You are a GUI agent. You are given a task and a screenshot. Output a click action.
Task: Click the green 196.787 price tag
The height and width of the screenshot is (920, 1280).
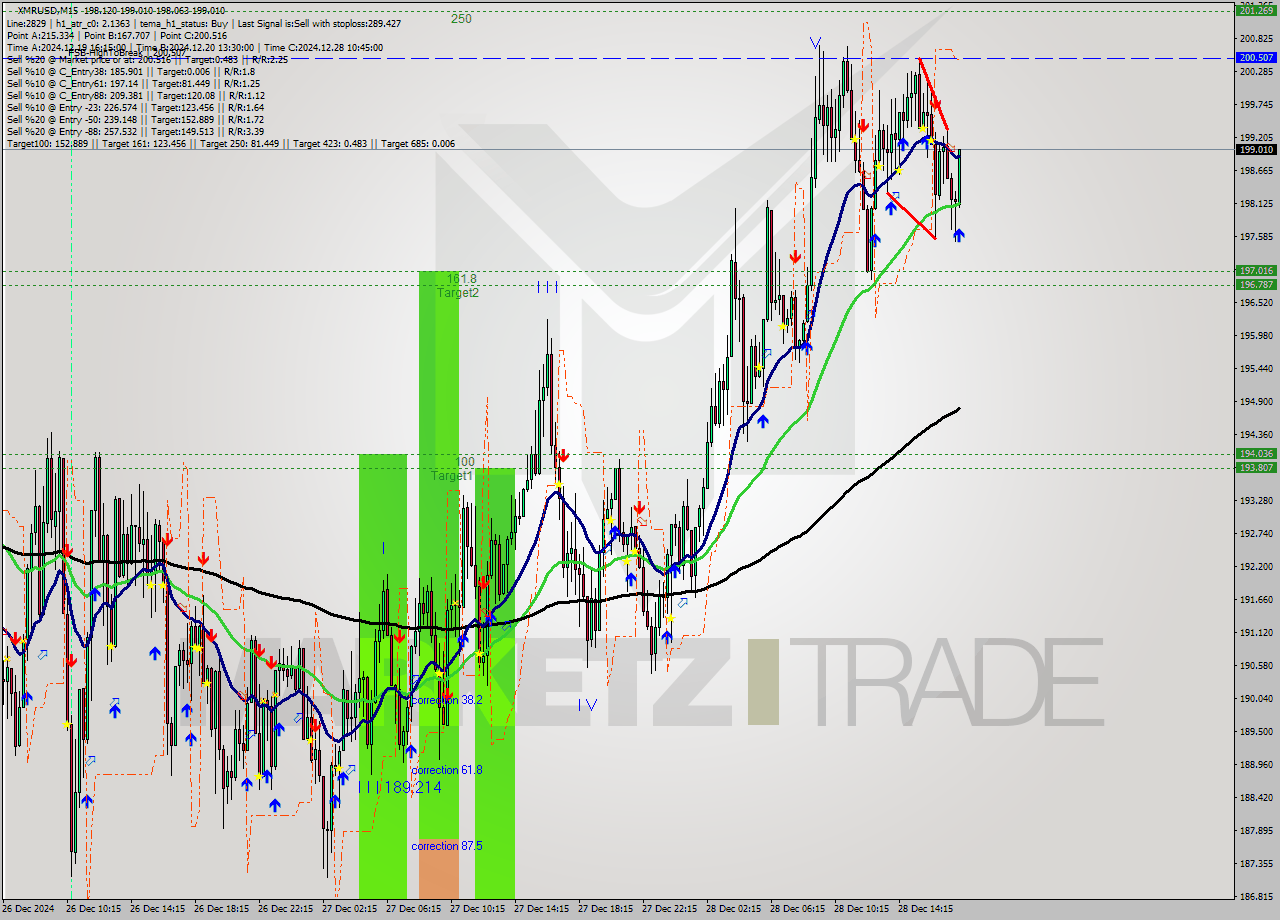[1256, 284]
